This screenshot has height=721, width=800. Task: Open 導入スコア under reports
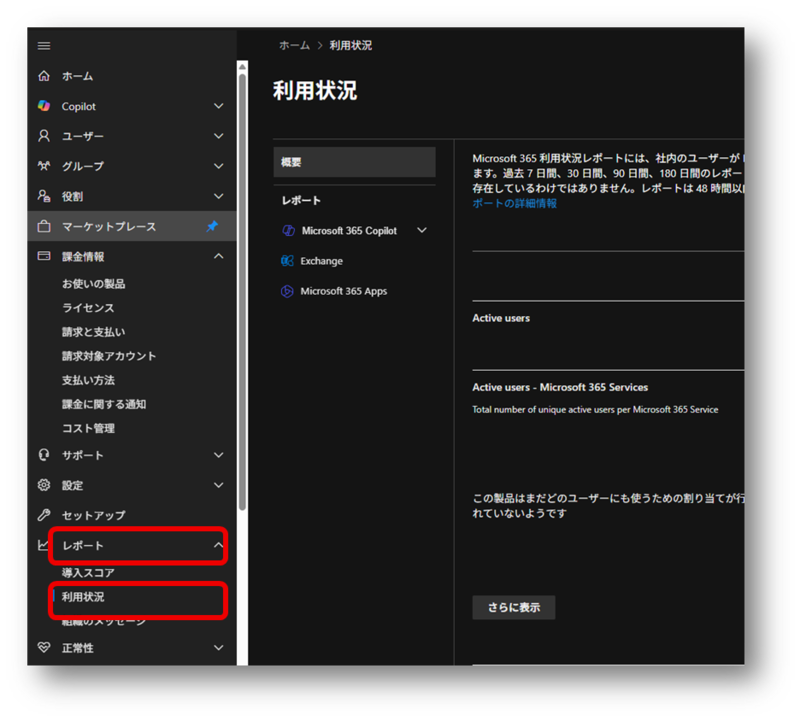[88, 573]
